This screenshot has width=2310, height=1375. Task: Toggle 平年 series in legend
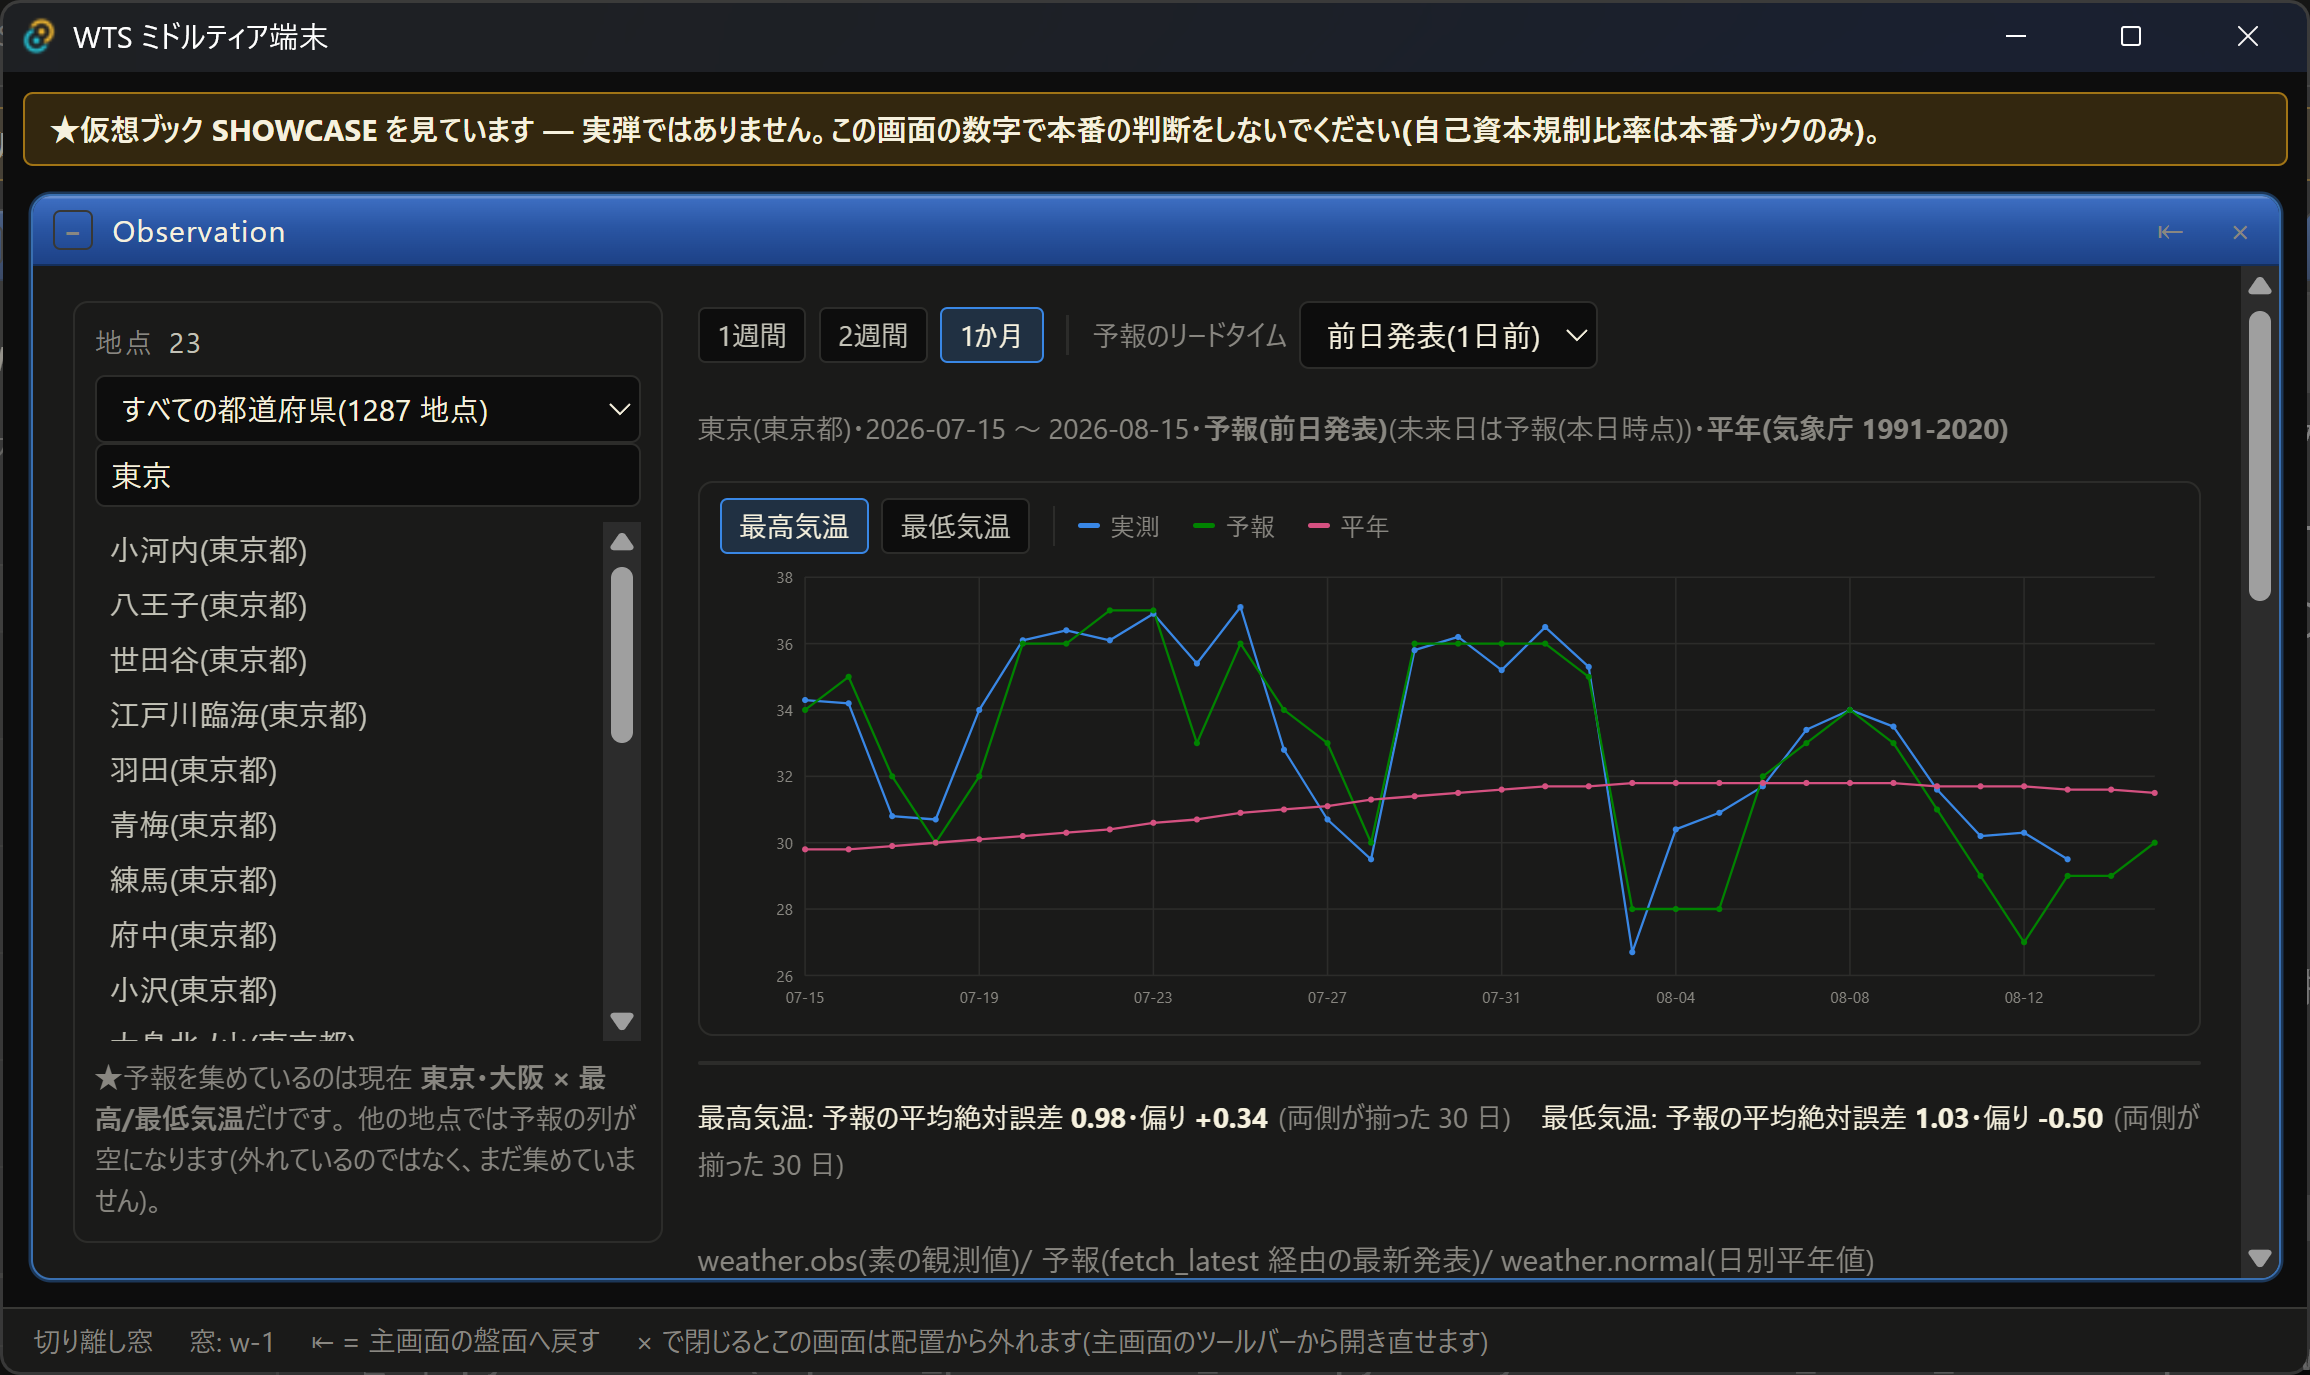(x=1348, y=526)
